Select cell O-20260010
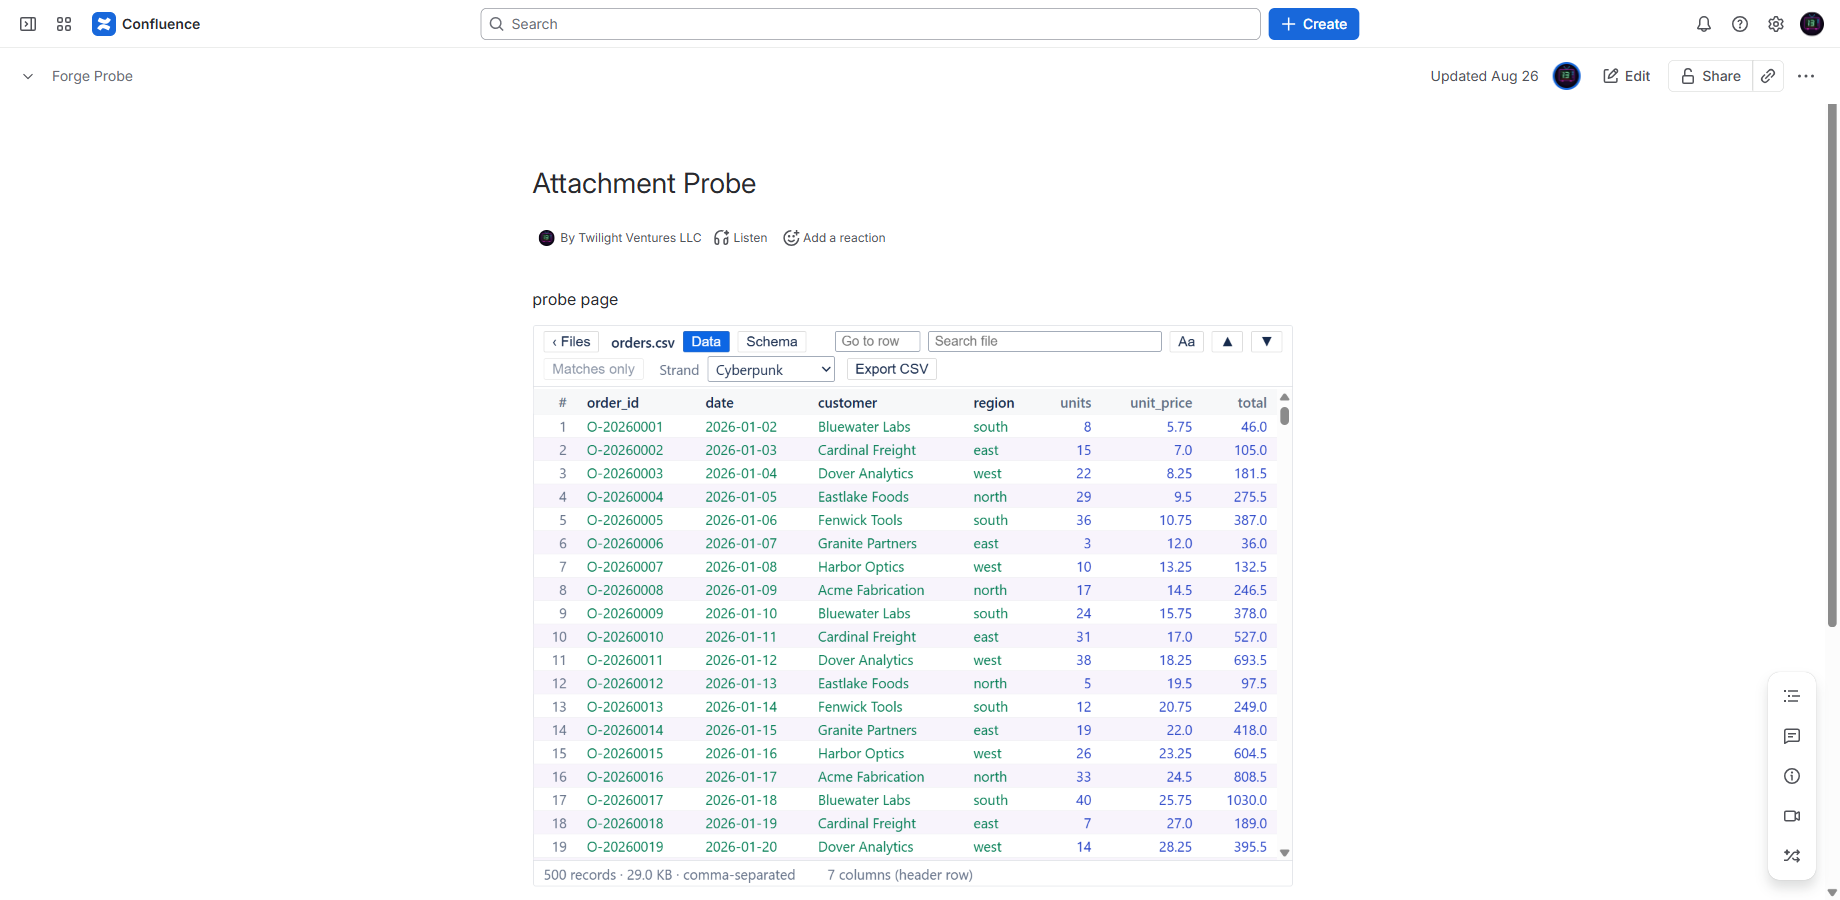Image resolution: width=1840 pixels, height=900 pixels. [x=625, y=637]
